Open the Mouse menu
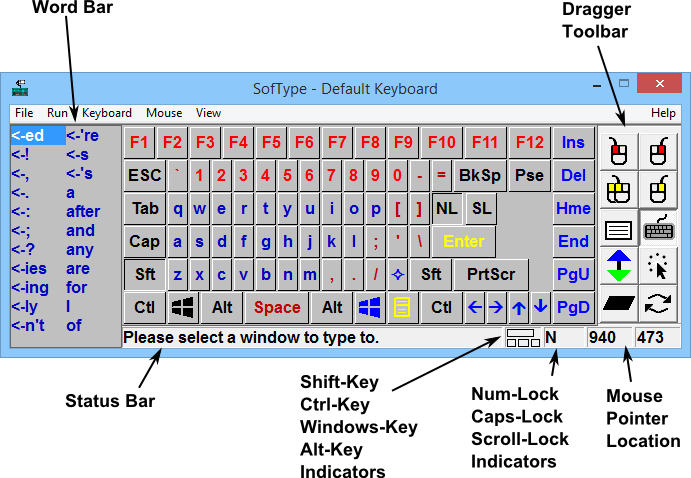Screen dimensions: 691x478 [164, 113]
